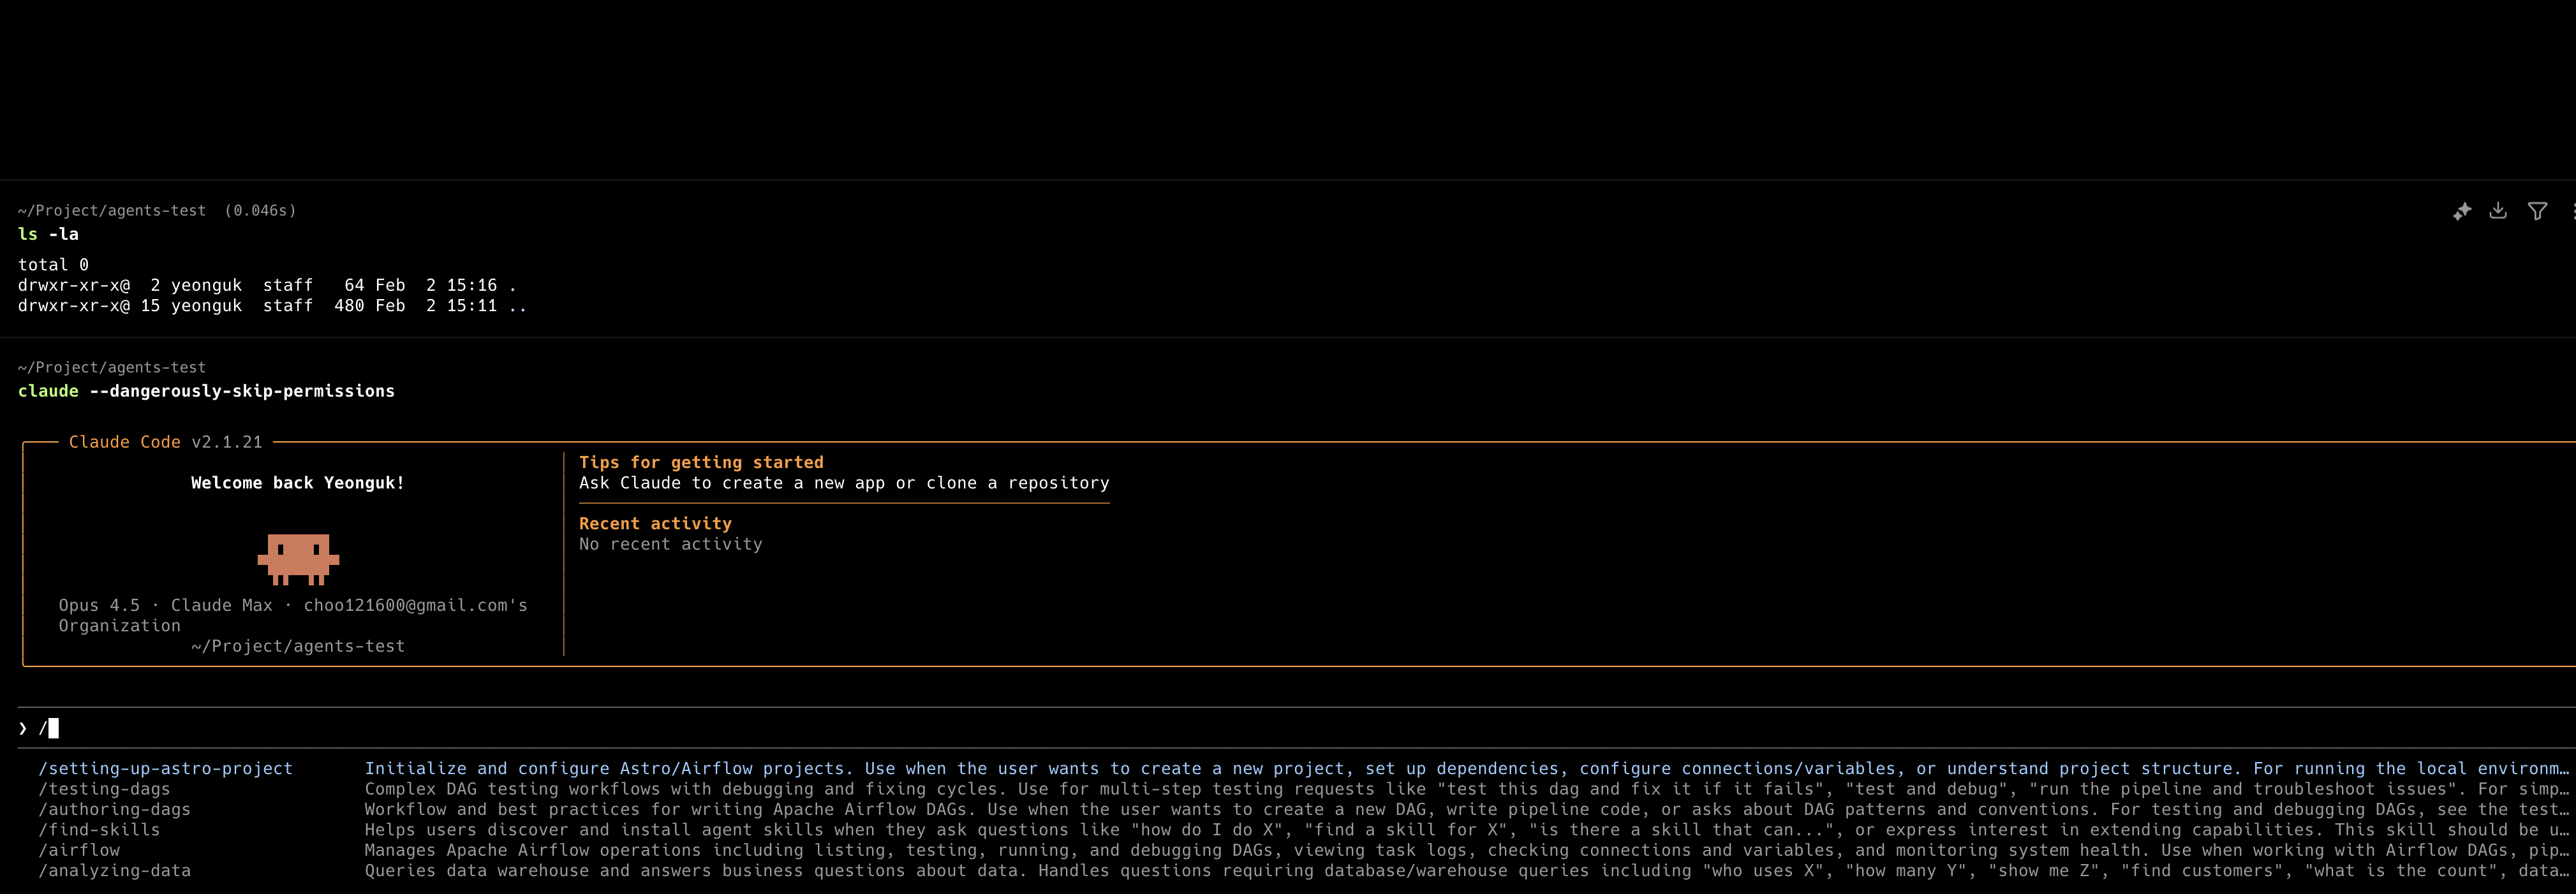Select the /airflow command from list

tap(79, 850)
